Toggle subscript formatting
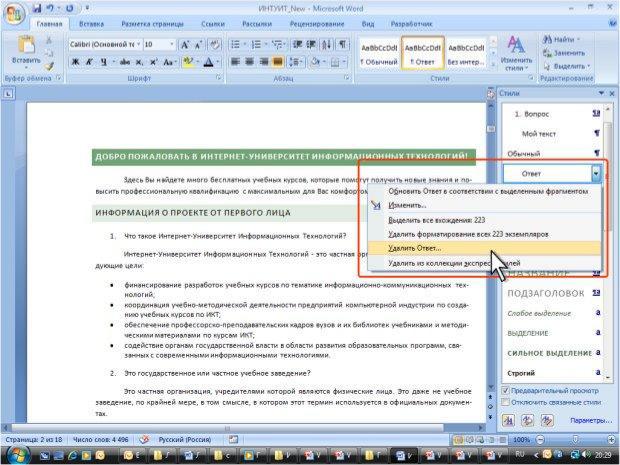This screenshot has height=465, width=620. [x=139, y=62]
